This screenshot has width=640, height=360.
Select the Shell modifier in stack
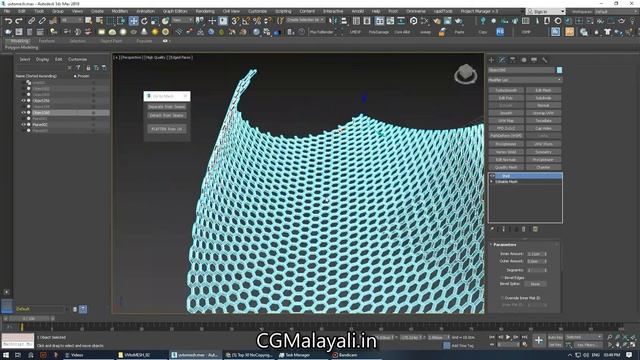[526, 176]
